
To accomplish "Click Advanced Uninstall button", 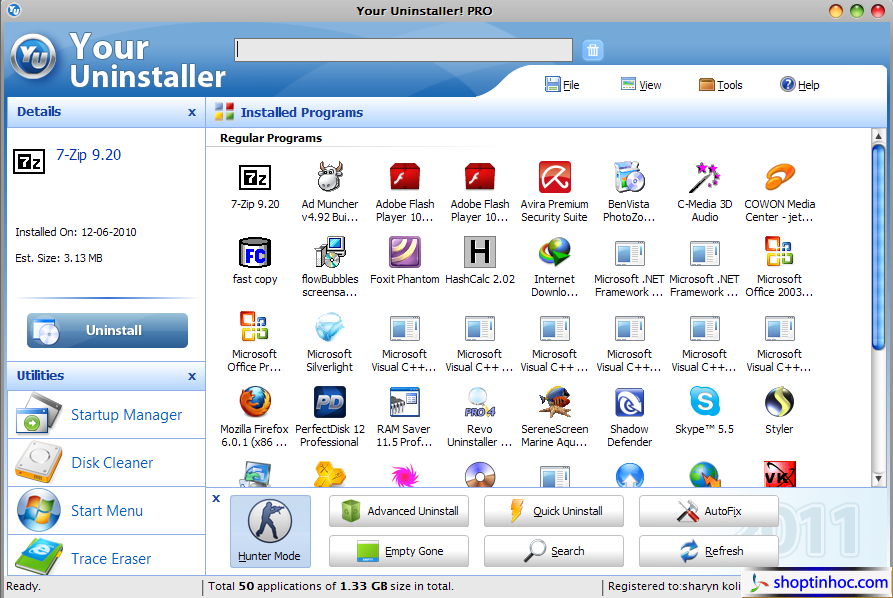I will click(x=399, y=511).
